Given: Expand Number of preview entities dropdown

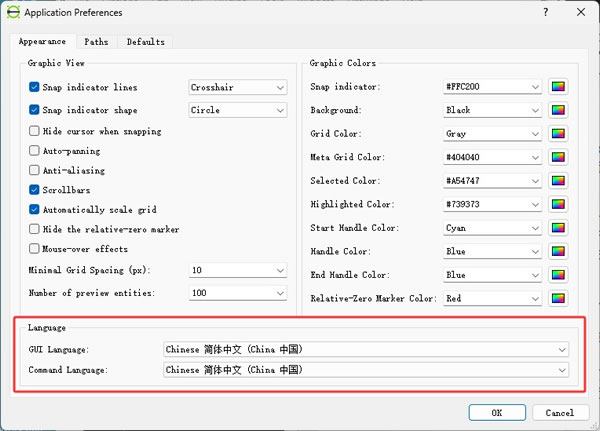Looking at the screenshot, I should tap(238, 293).
